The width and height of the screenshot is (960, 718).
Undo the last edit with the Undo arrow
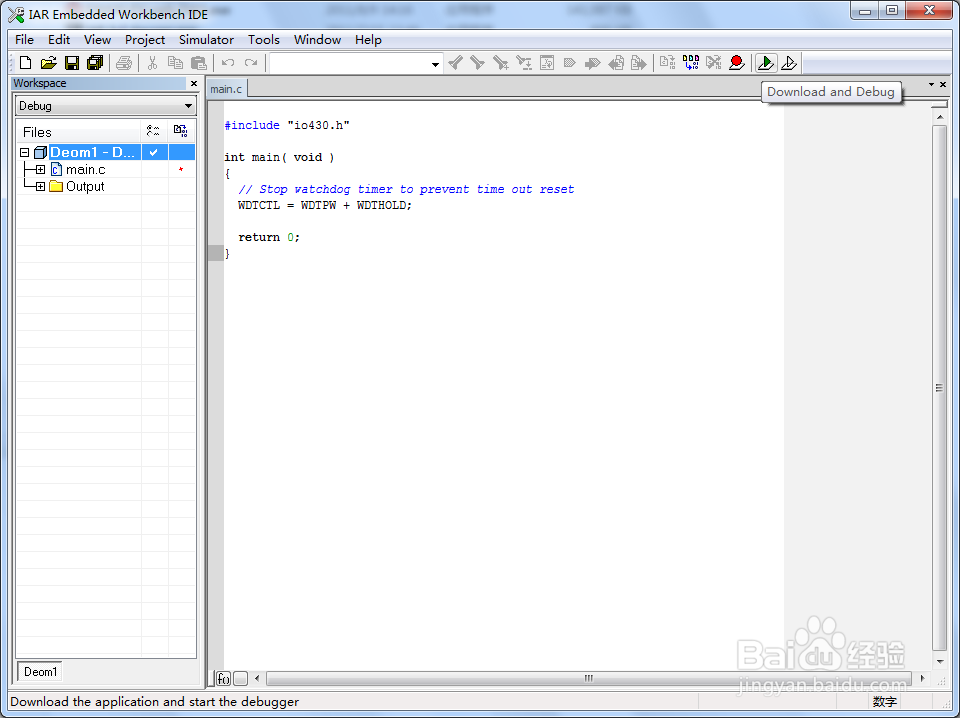[x=228, y=62]
